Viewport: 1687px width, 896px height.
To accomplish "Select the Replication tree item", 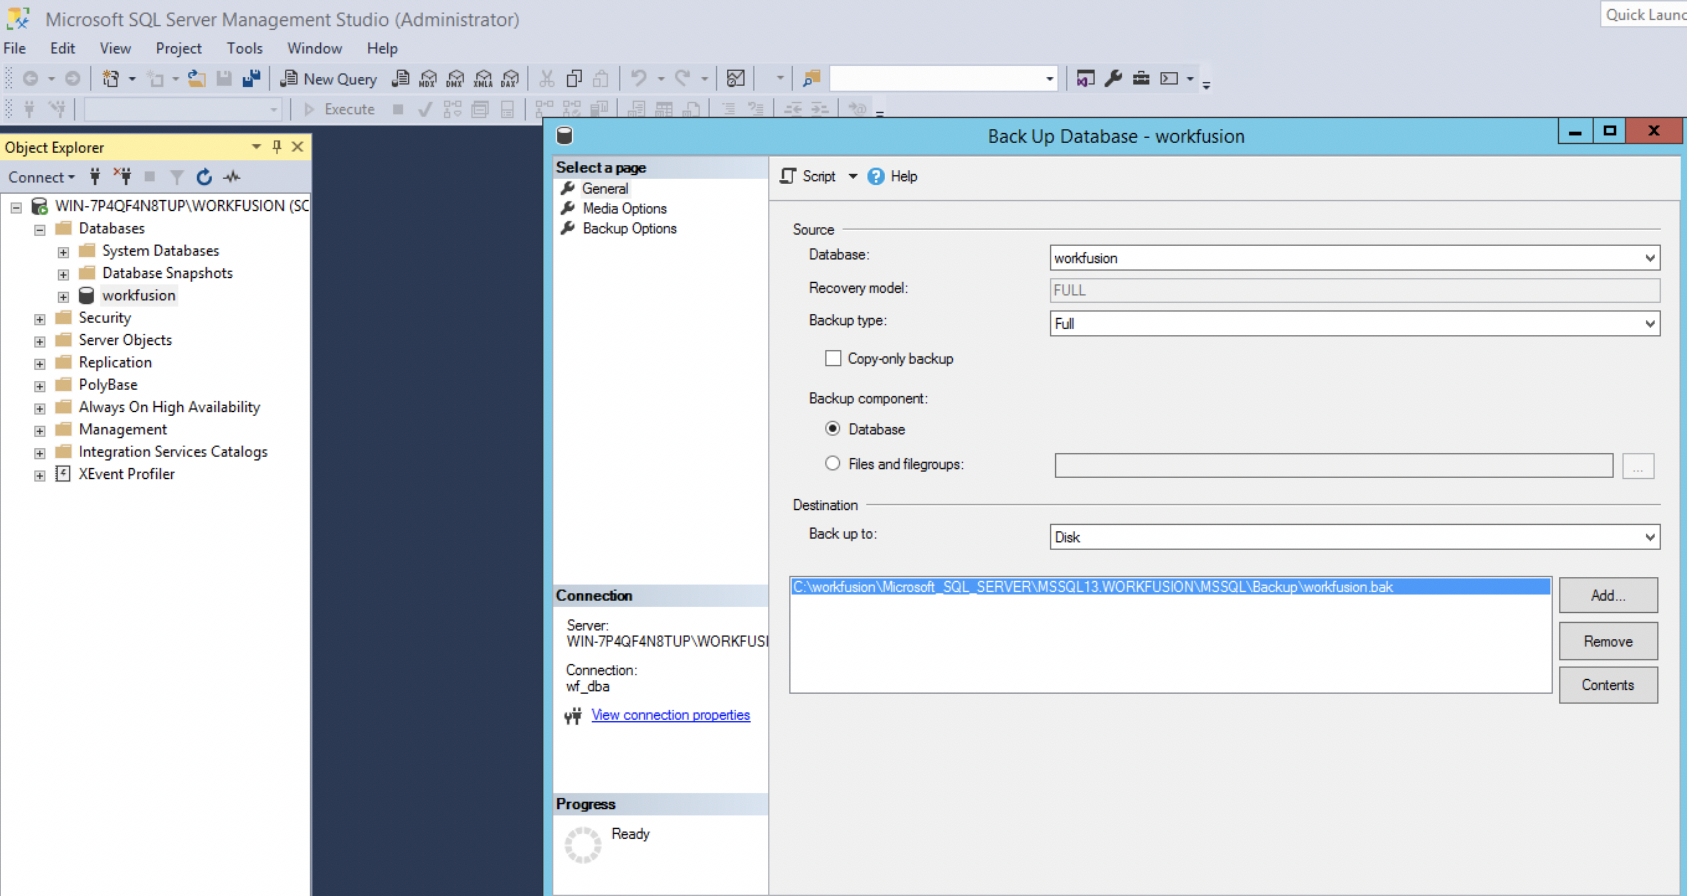I will 115,362.
